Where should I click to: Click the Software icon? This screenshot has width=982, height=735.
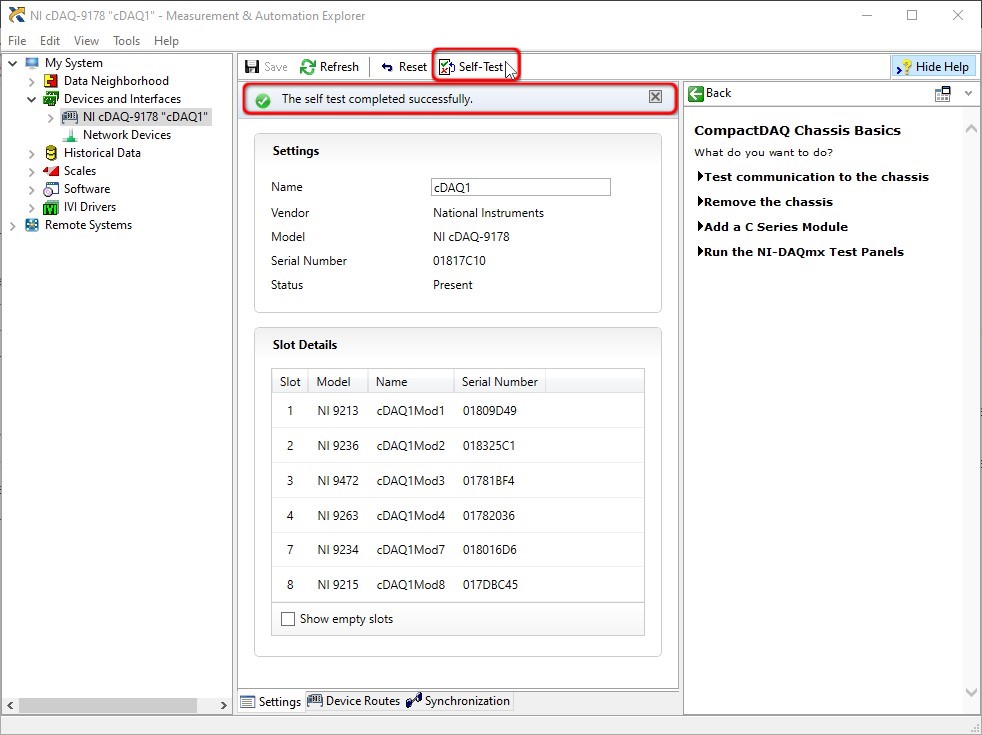click(x=51, y=189)
